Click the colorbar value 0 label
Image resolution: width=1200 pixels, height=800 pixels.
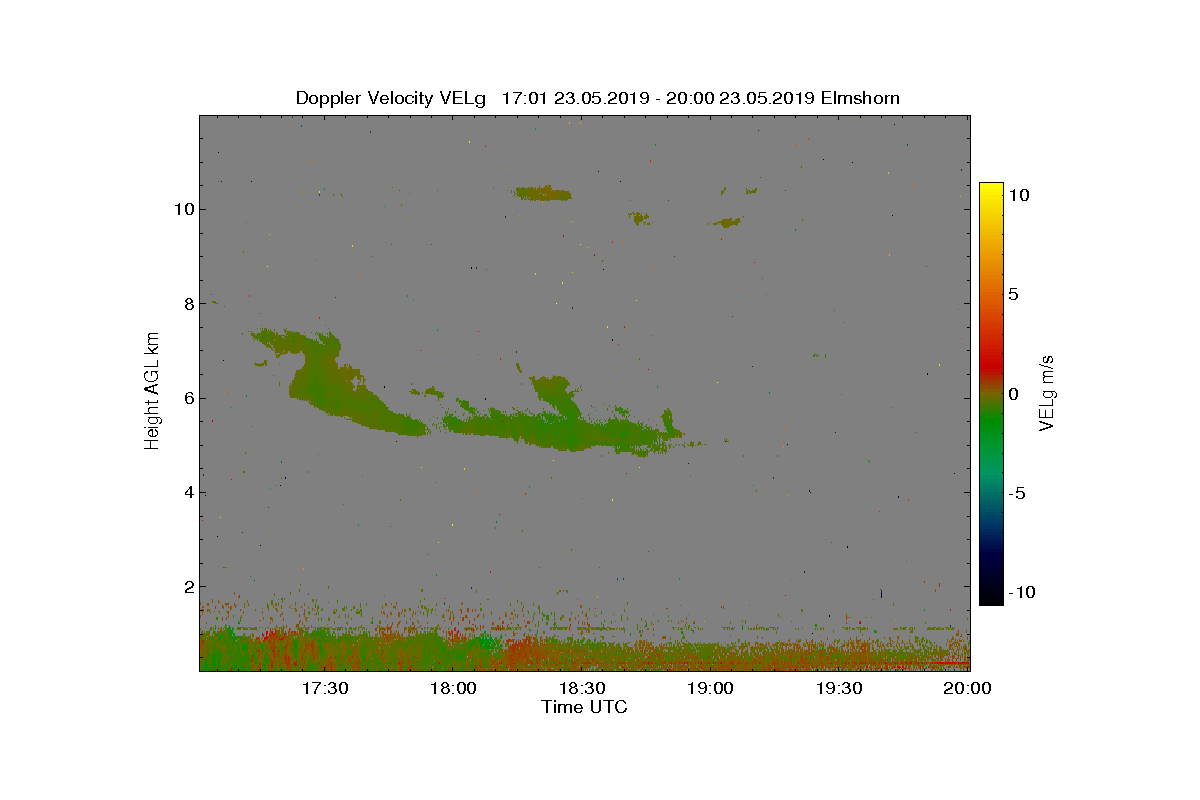[1013, 394]
